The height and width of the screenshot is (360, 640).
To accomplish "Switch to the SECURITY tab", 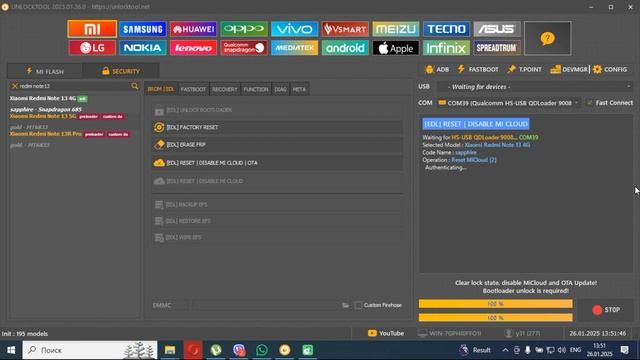I will point(121,71).
